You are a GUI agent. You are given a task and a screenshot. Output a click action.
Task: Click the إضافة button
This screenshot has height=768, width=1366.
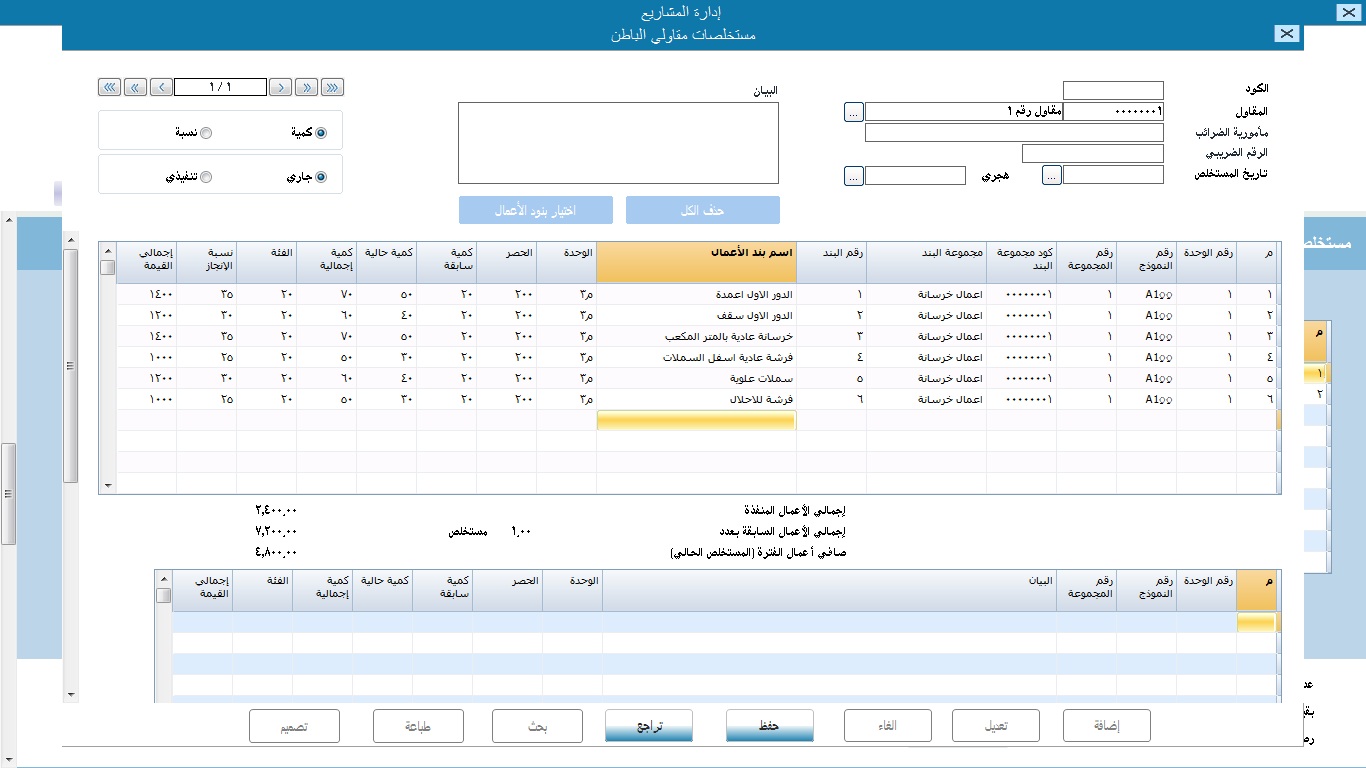[1107, 726]
